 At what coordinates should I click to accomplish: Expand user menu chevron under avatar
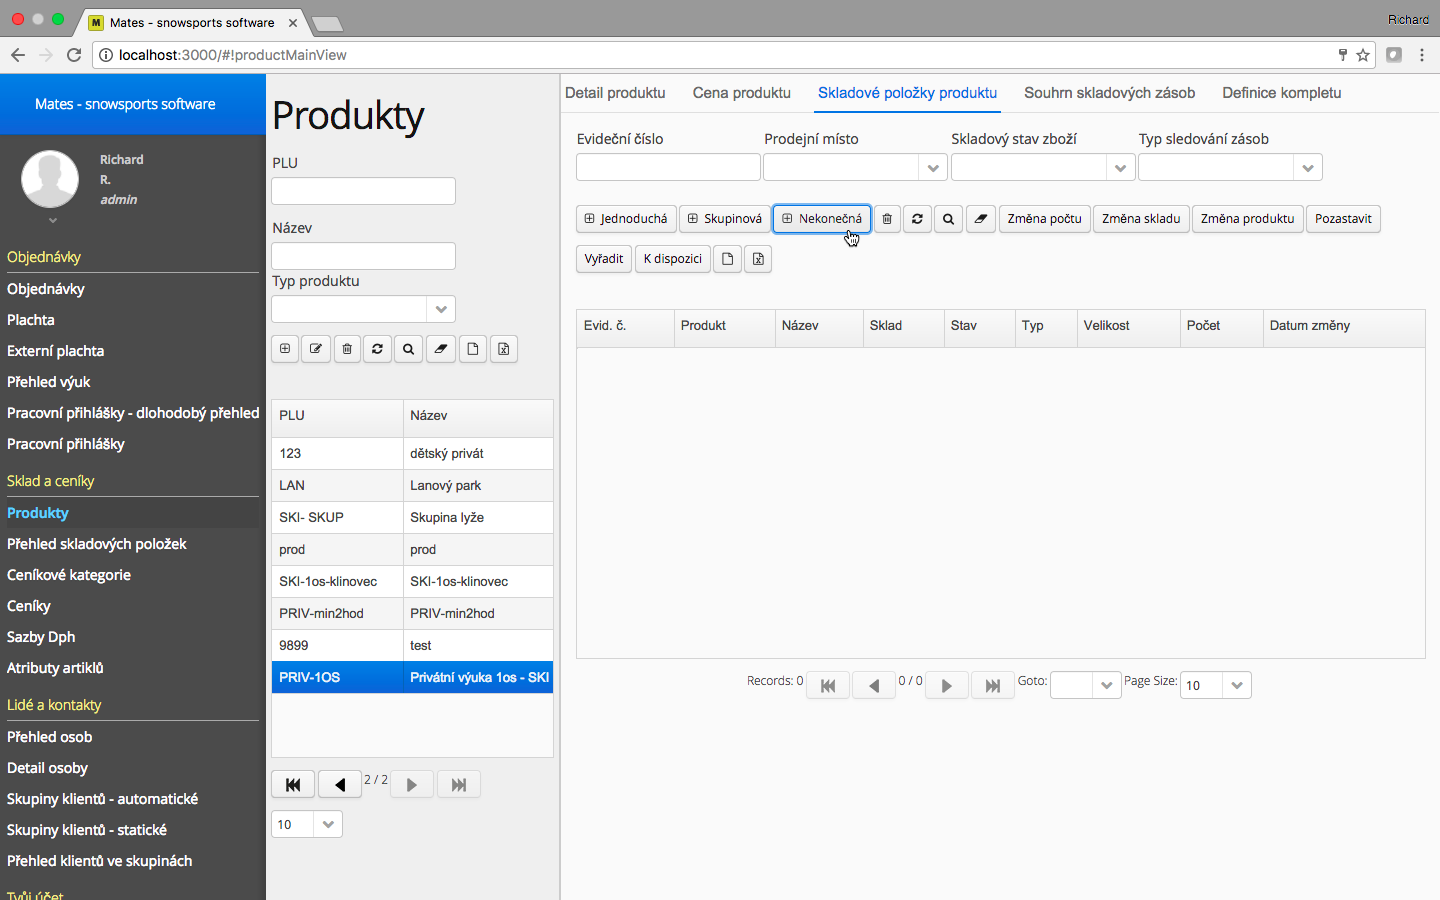(53, 220)
